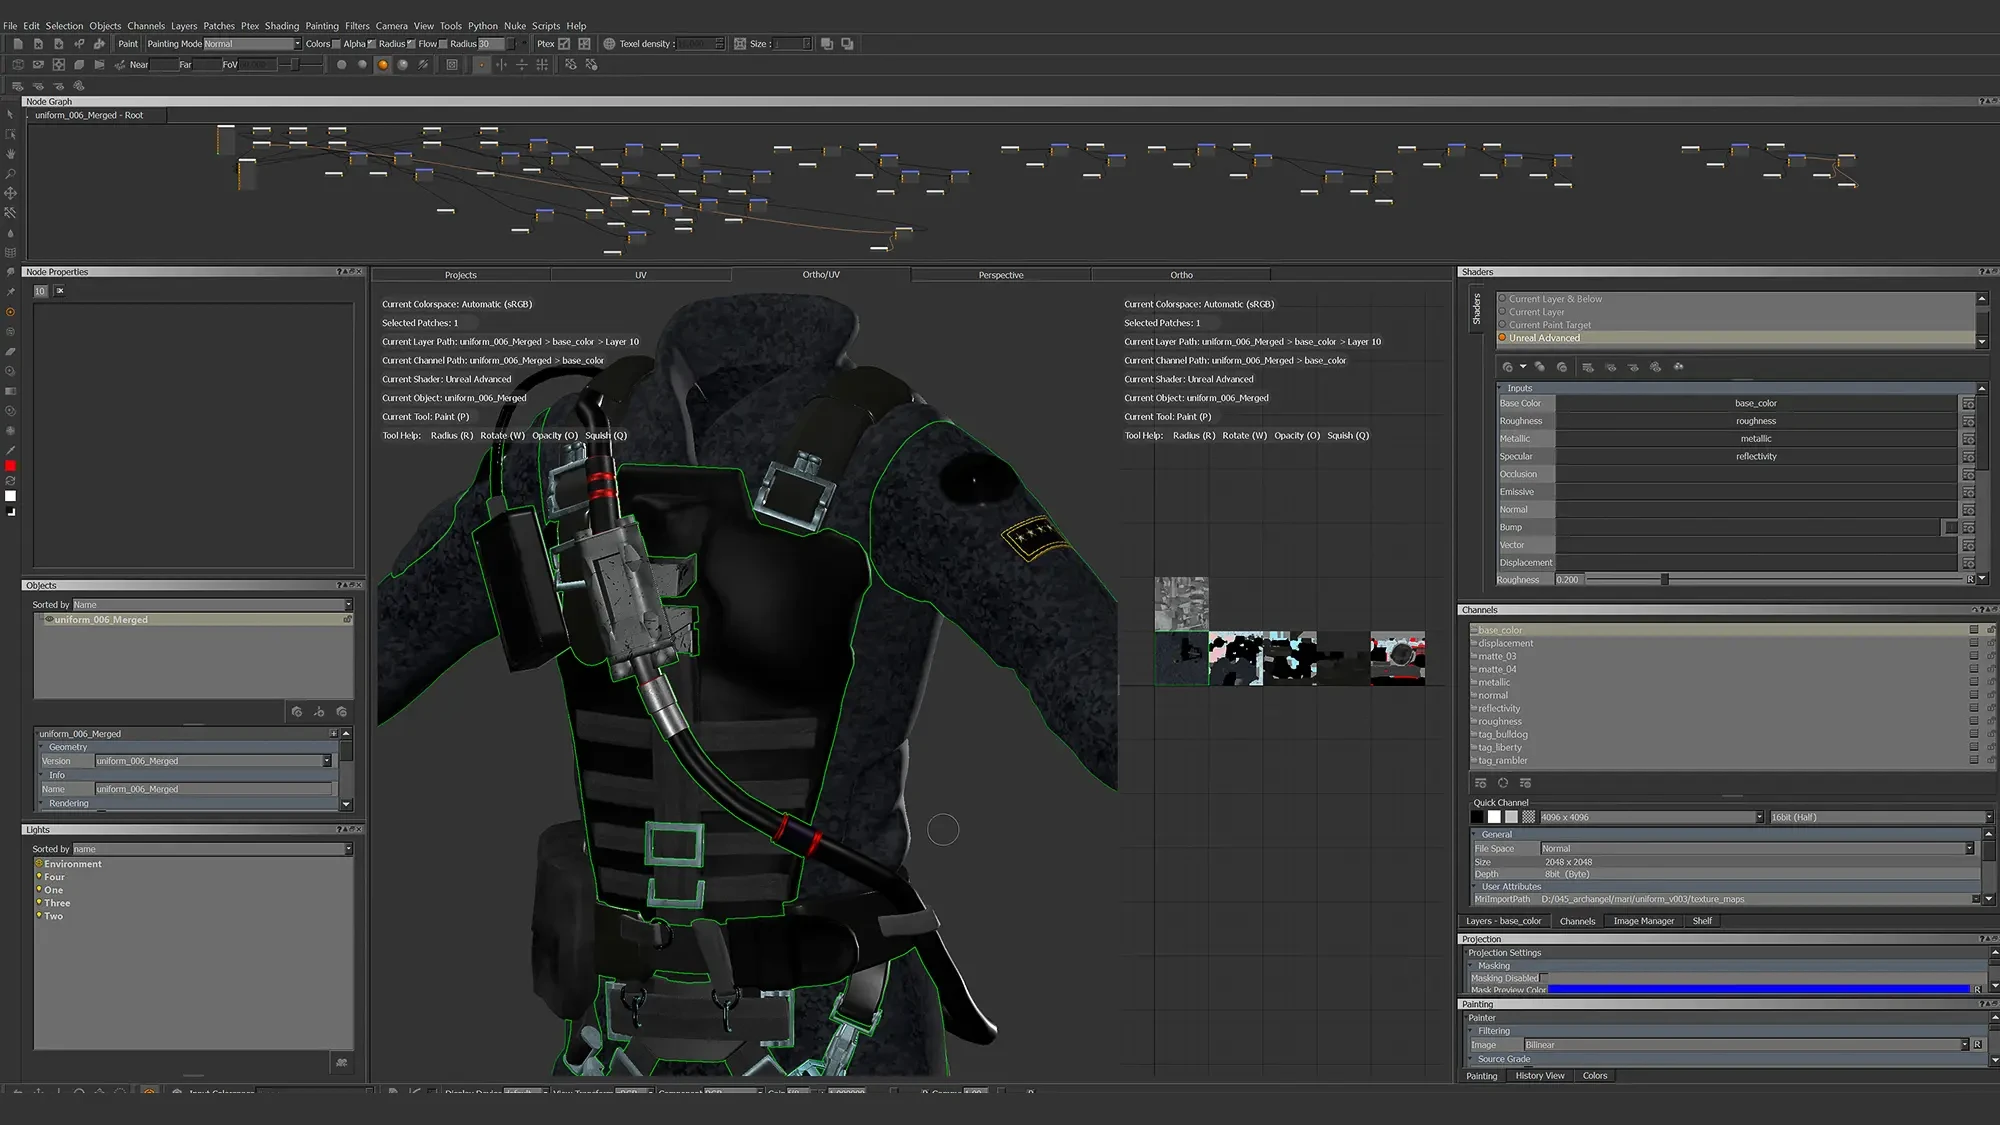
Task: Switch to the UV view tab
Action: coord(641,275)
